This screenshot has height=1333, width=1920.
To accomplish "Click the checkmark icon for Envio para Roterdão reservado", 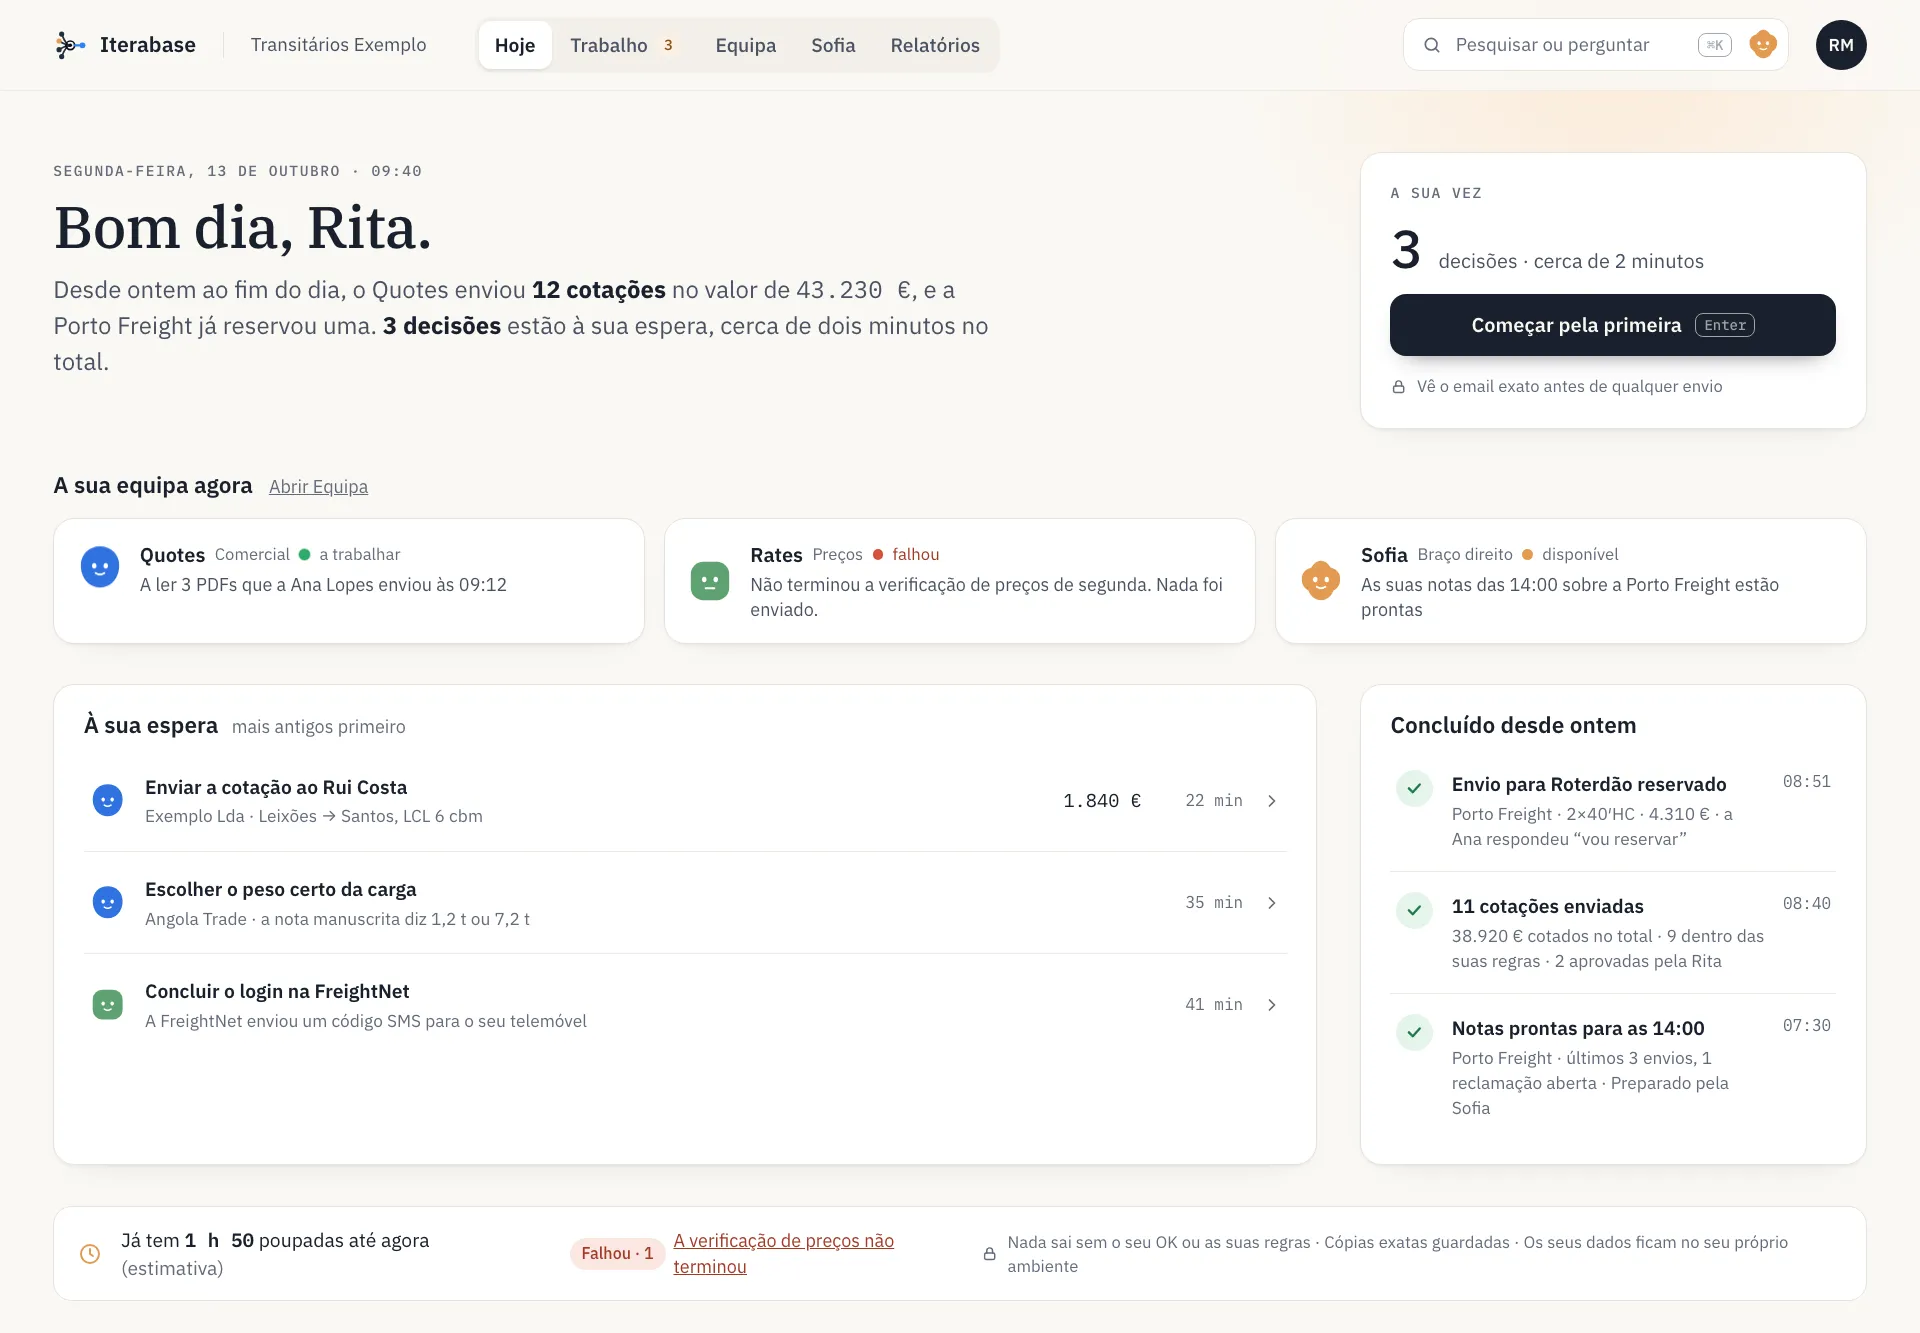I will pyautogui.click(x=1414, y=788).
